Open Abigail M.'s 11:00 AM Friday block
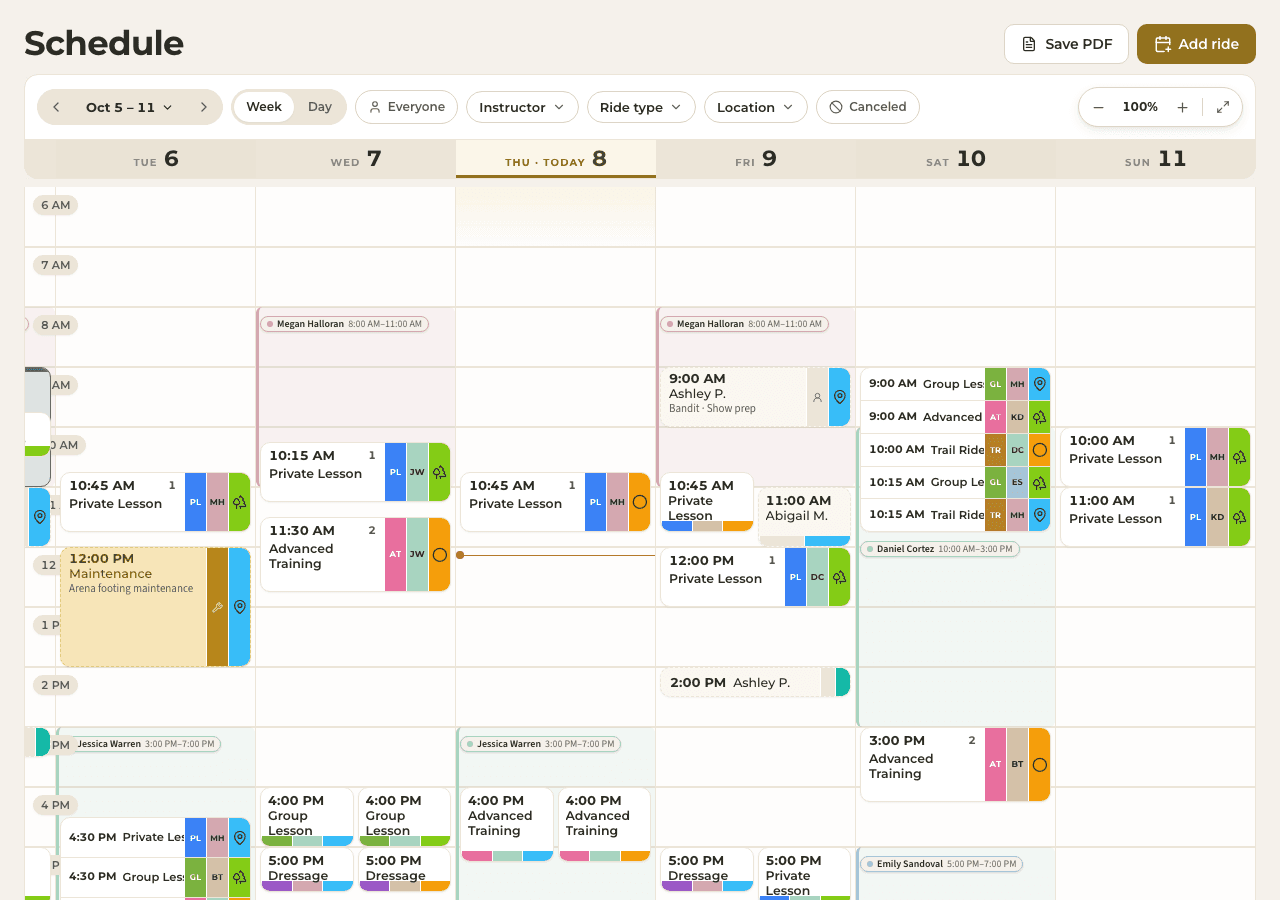Screen dimensions: 1280x900 click(x=805, y=516)
